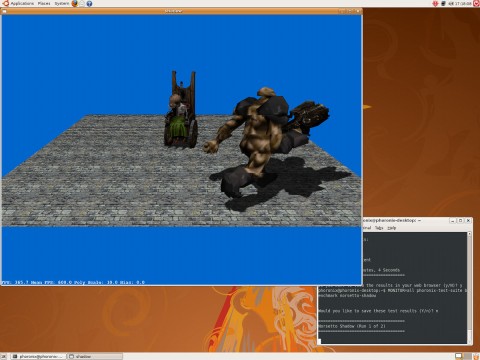Image resolution: width=480 pixels, height=360 pixels.
Task: Open the System menu
Action: 62,3
